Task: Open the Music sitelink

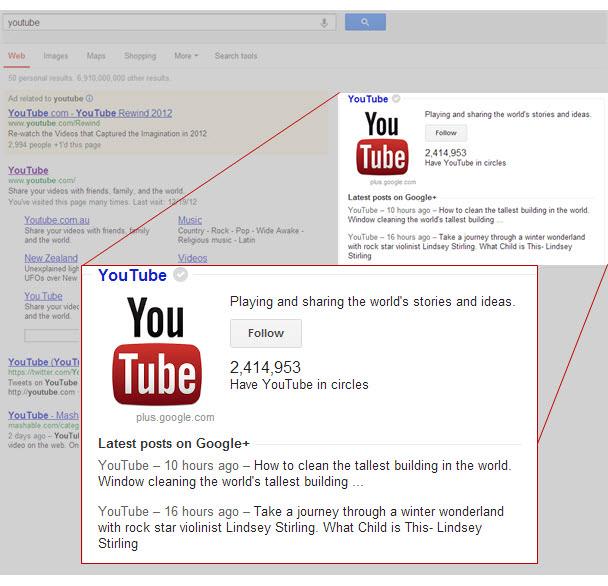Action: click(x=190, y=220)
